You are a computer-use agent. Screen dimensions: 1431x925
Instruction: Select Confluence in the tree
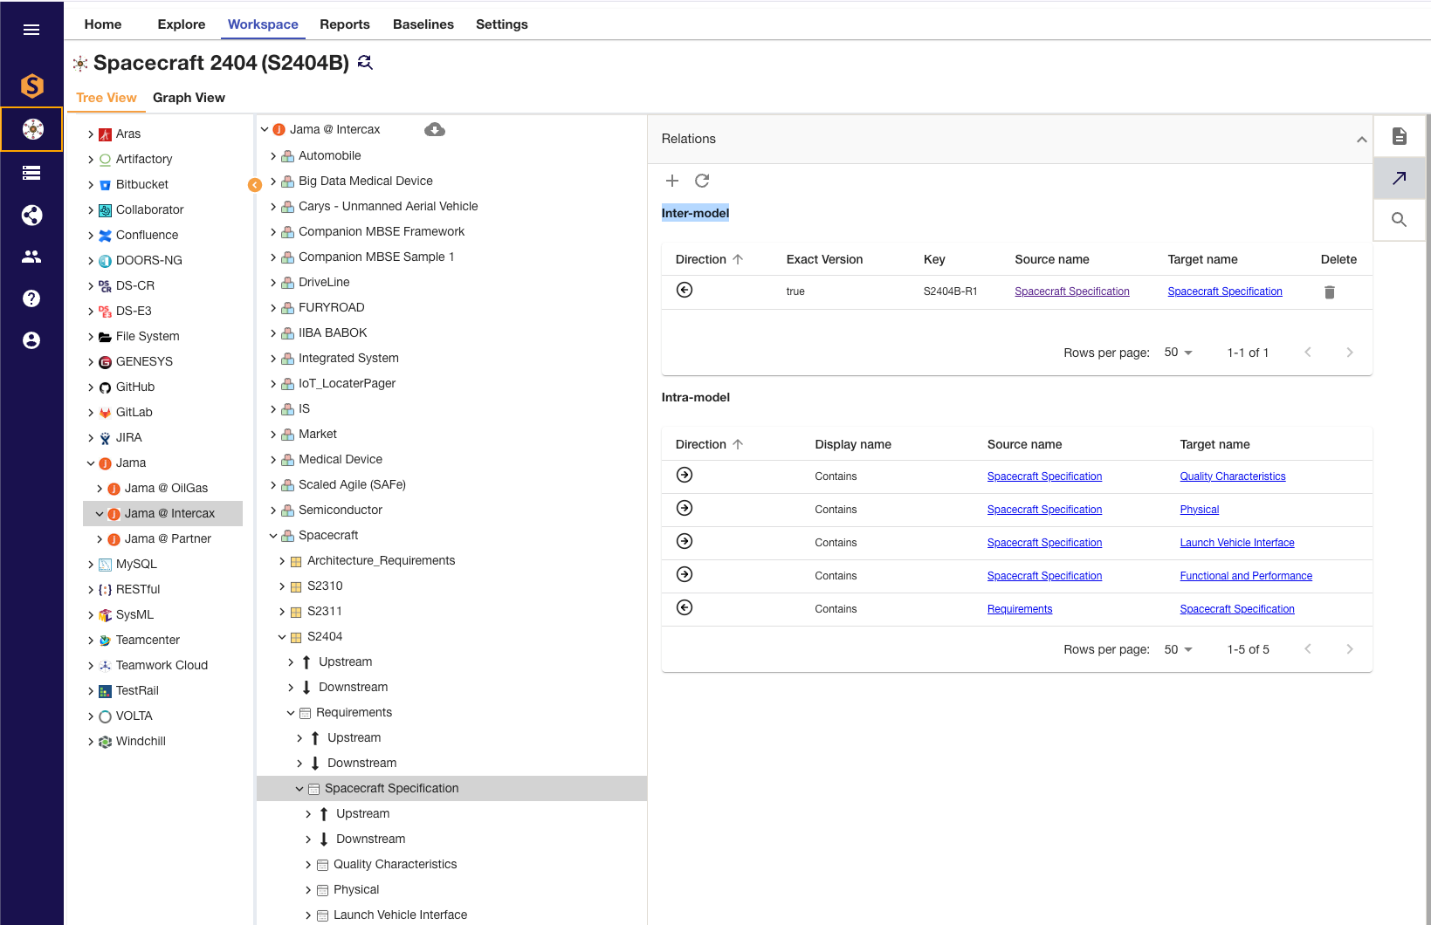(x=147, y=235)
